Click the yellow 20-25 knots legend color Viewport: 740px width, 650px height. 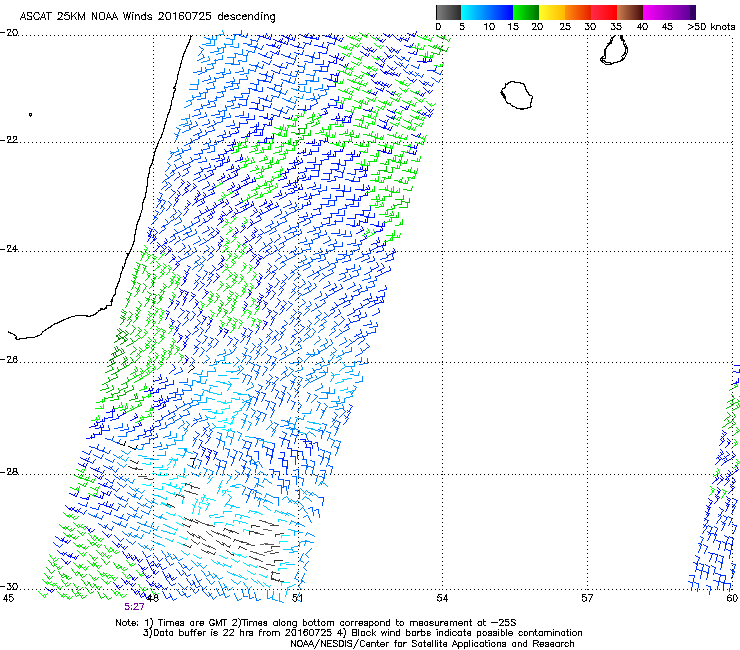click(552, 12)
